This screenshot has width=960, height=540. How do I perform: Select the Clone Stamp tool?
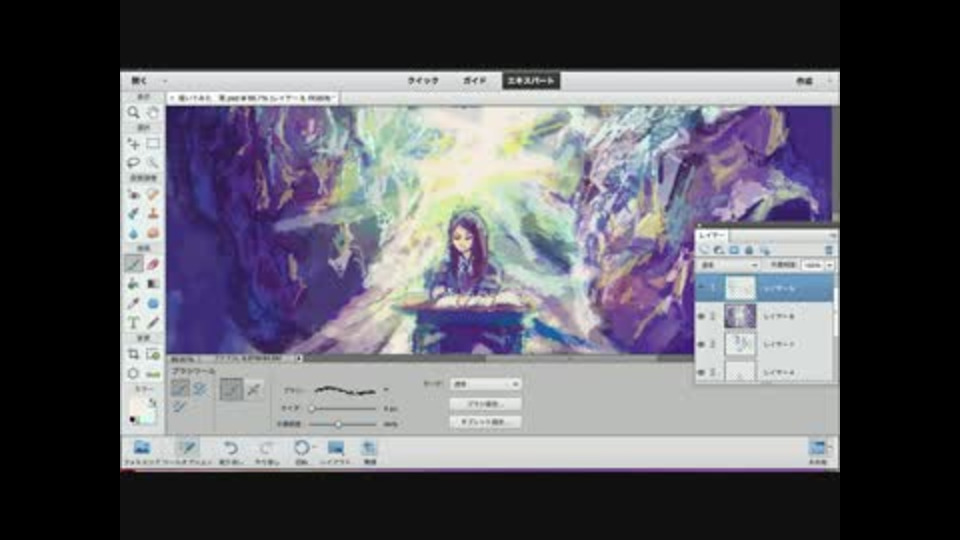(152, 214)
